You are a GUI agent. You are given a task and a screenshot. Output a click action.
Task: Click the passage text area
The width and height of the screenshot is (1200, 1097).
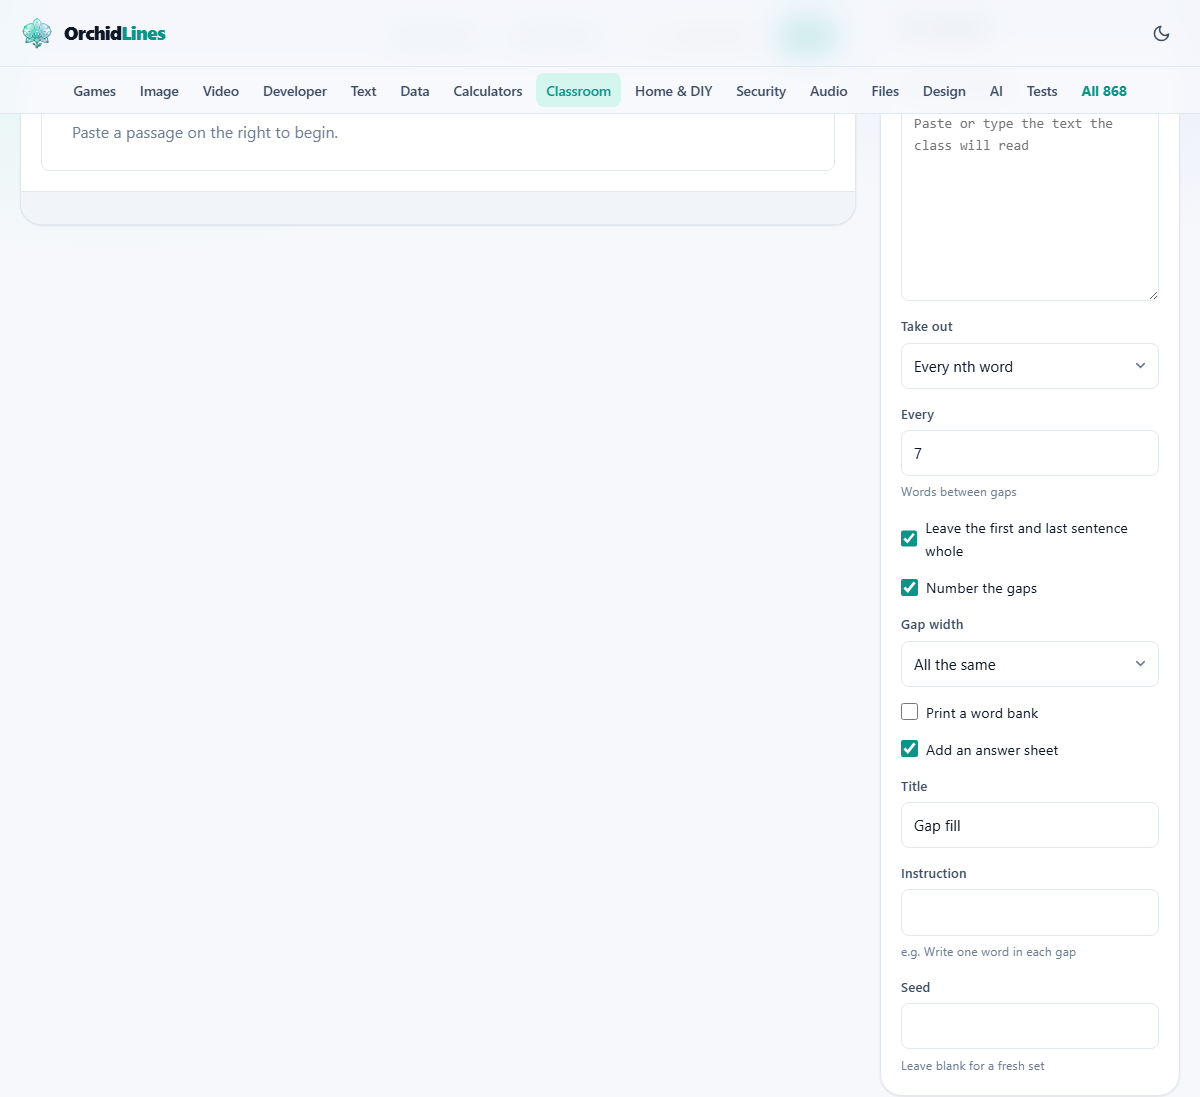click(x=1030, y=205)
